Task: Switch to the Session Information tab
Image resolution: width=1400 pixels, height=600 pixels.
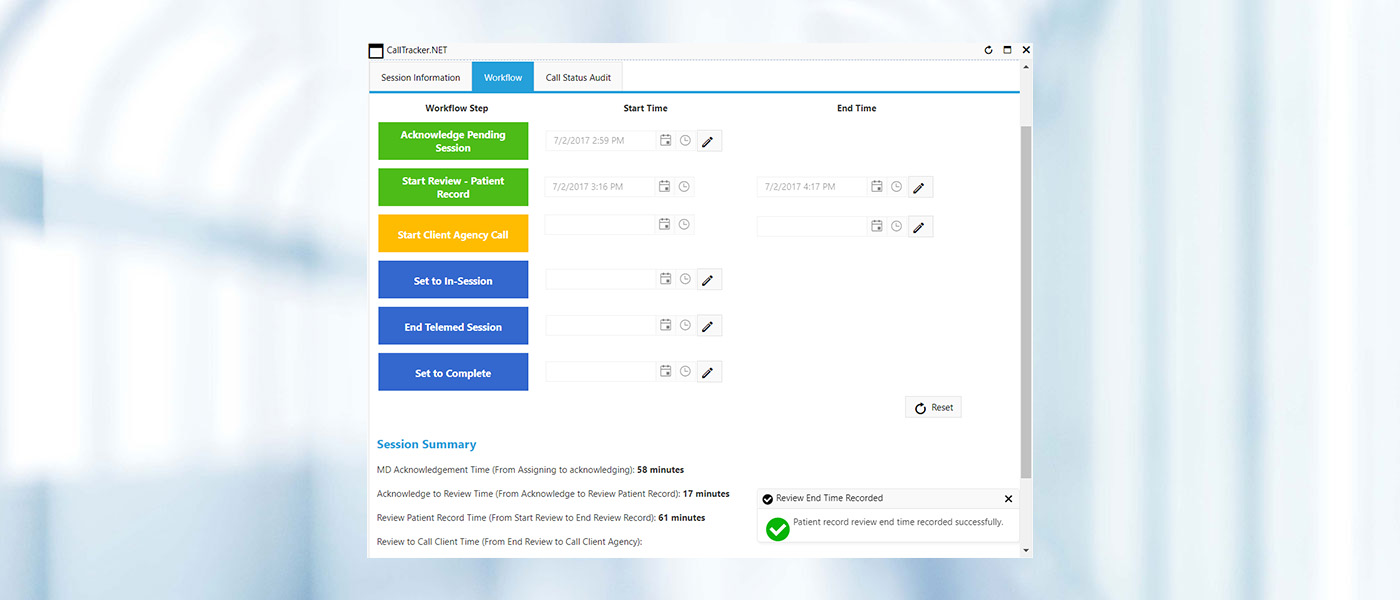Action: point(421,77)
